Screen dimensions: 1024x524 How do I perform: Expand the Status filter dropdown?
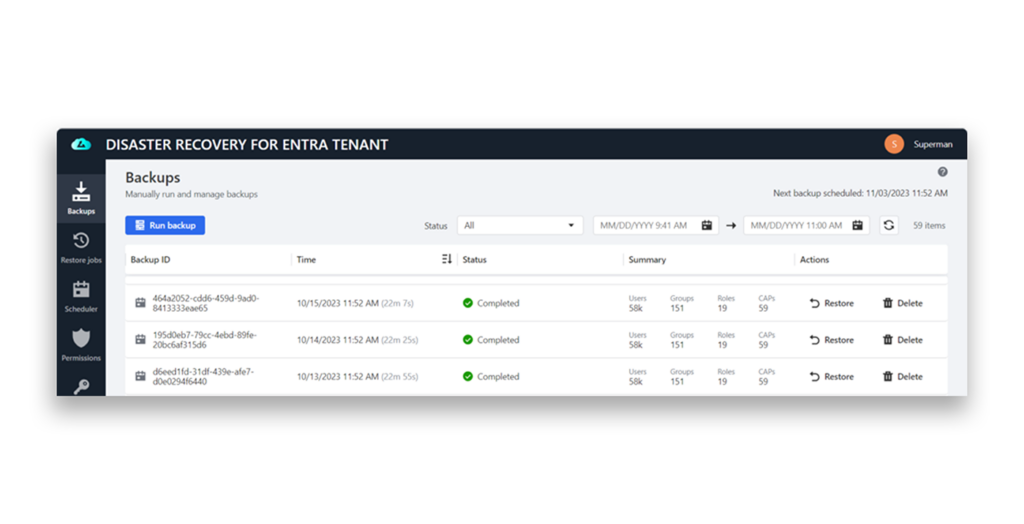pyautogui.click(x=519, y=226)
